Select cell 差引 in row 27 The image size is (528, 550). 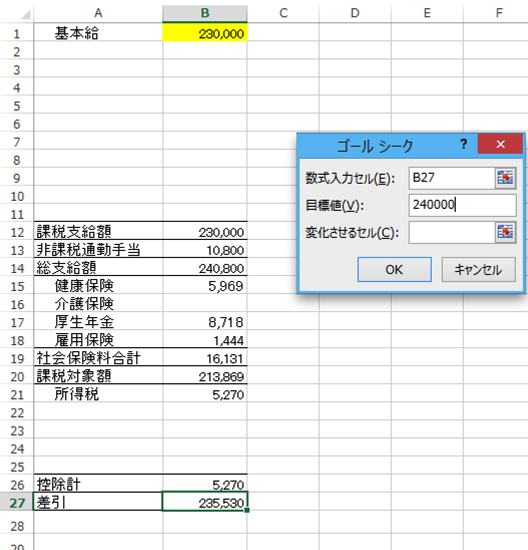pyautogui.click(x=98, y=502)
